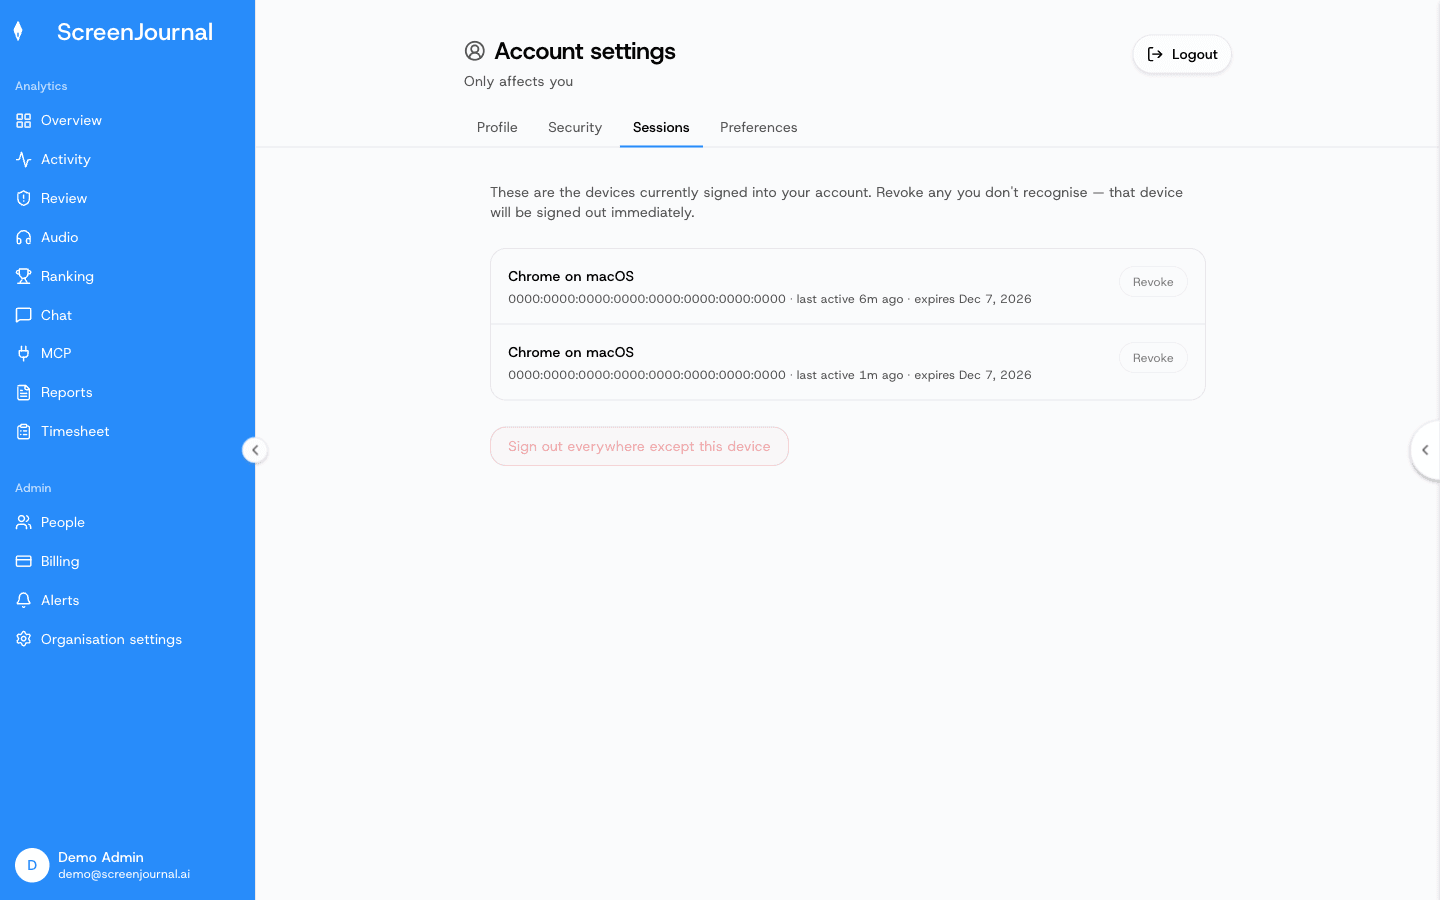Open the Profile tab
Screen dimensions: 1440x900
point(497,128)
